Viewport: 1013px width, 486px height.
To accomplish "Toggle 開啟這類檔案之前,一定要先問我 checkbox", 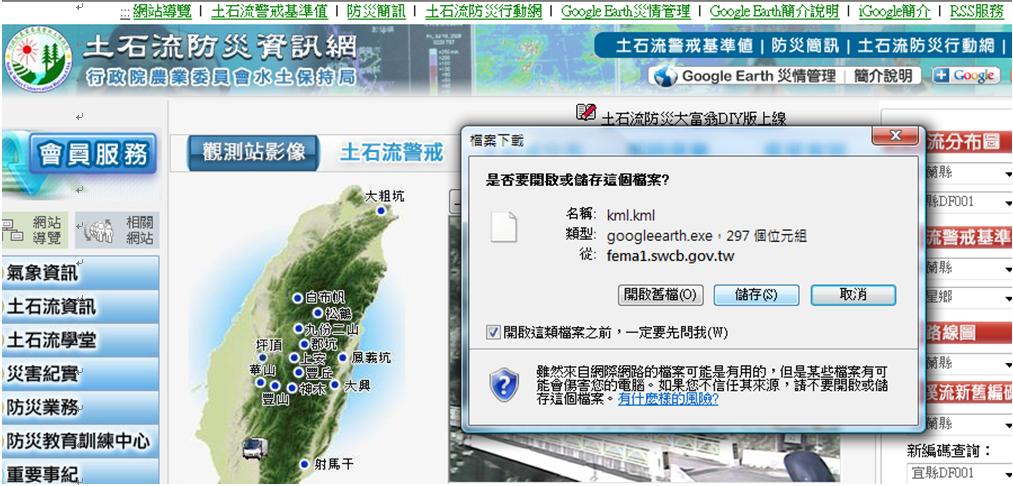I will click(x=493, y=332).
